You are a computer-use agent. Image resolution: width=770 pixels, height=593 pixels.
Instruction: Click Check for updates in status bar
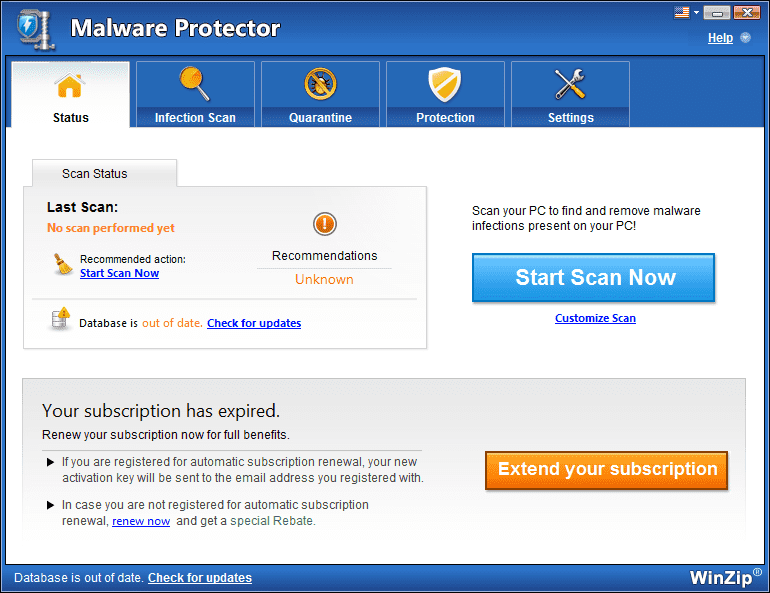[x=200, y=578]
